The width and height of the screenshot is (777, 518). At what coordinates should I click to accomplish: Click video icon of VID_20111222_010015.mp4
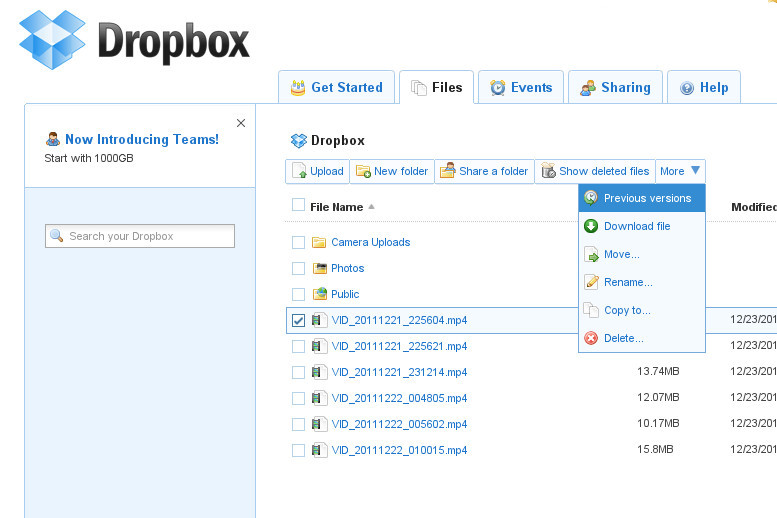click(320, 450)
